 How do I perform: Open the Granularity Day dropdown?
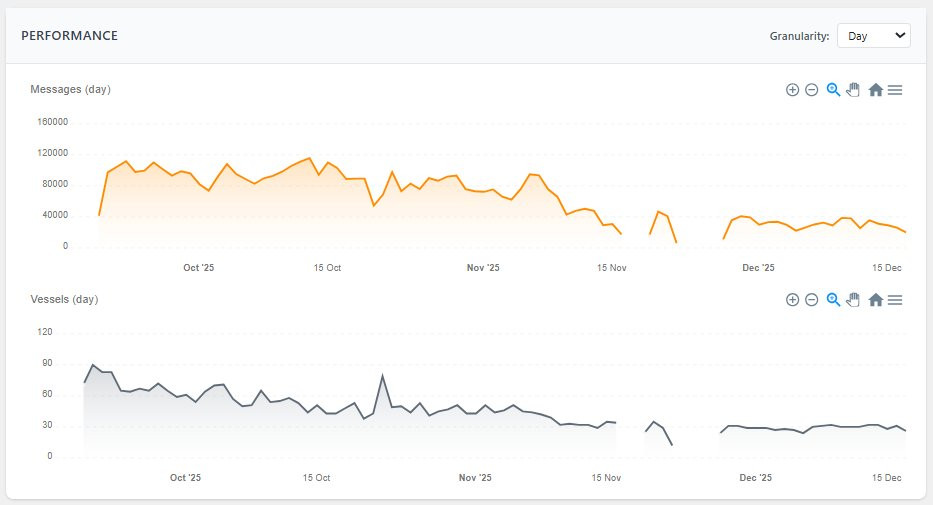[873, 36]
